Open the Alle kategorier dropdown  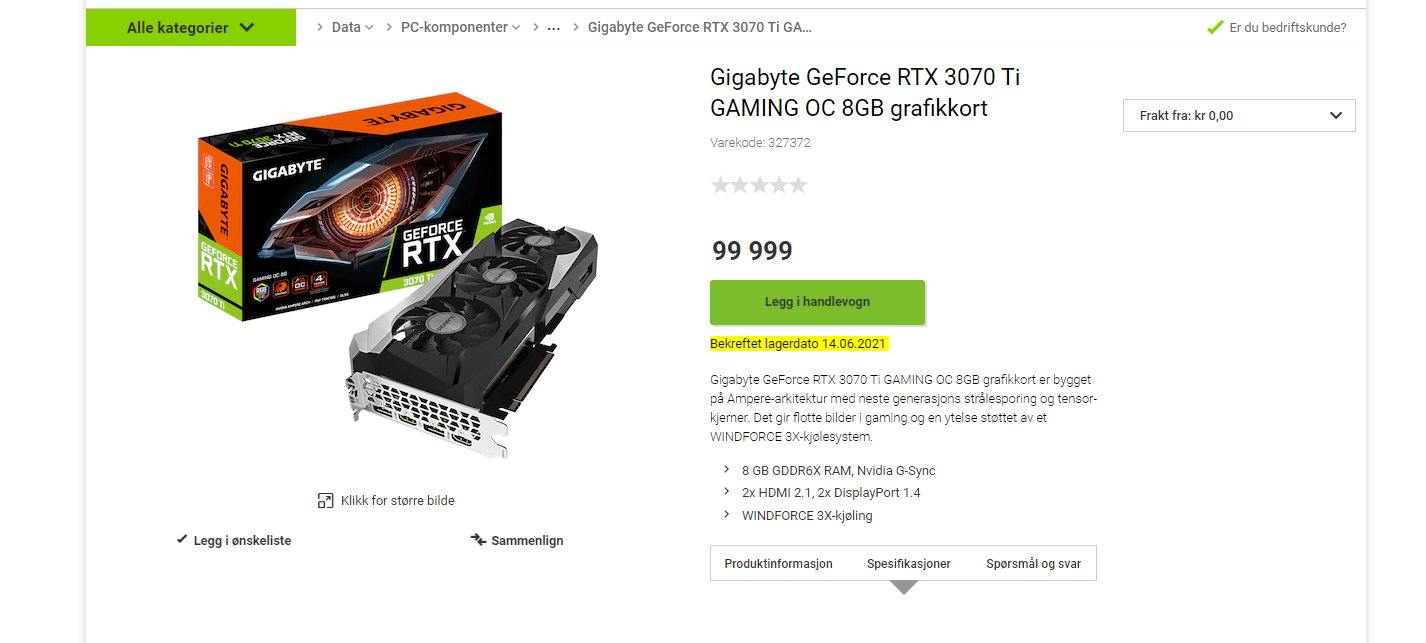pos(191,27)
